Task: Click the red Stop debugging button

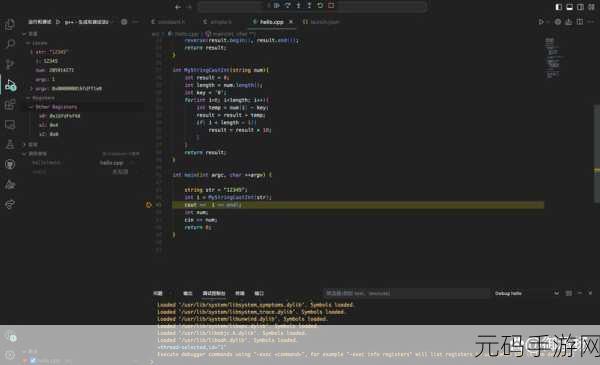Action: pyautogui.click(x=331, y=6)
